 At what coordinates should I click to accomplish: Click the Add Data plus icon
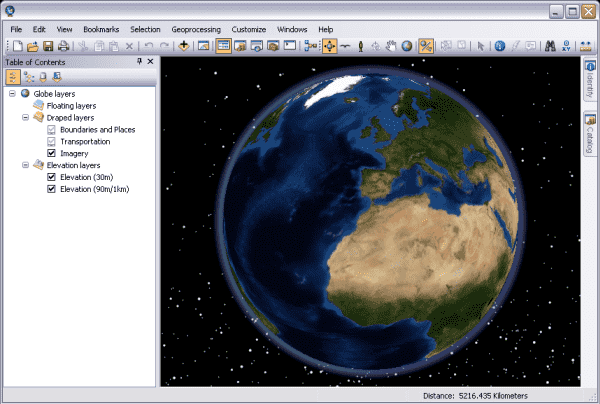click(184, 46)
